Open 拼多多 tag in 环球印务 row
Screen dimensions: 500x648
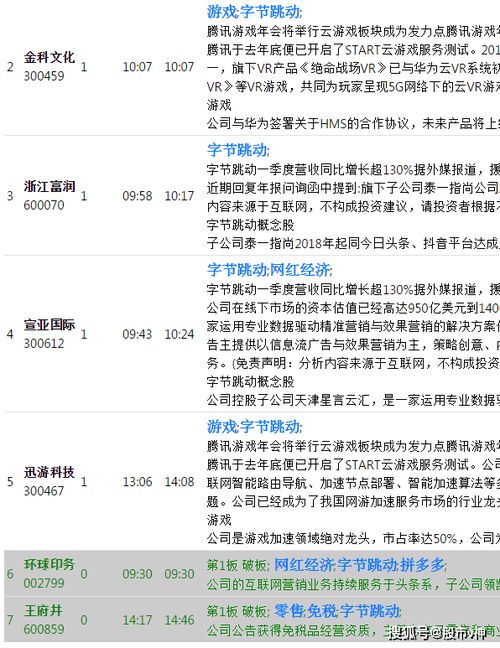point(422,565)
